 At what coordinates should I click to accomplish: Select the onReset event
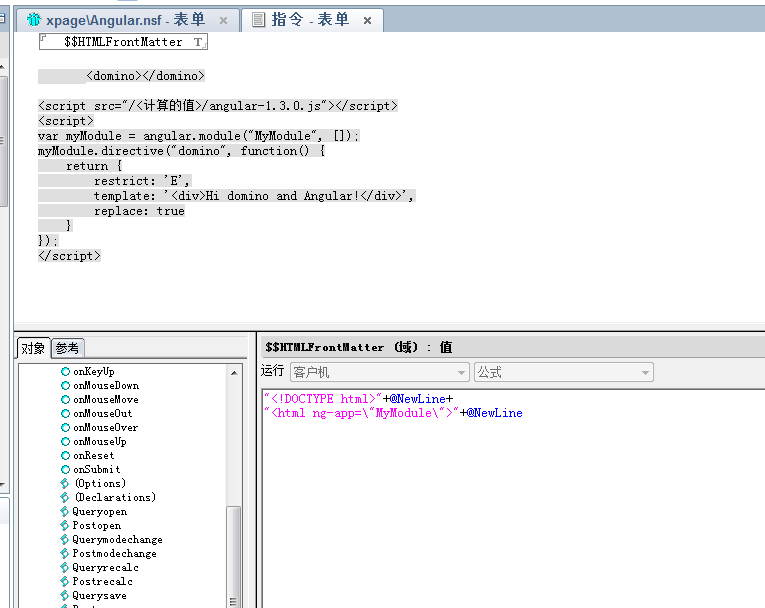(x=94, y=455)
